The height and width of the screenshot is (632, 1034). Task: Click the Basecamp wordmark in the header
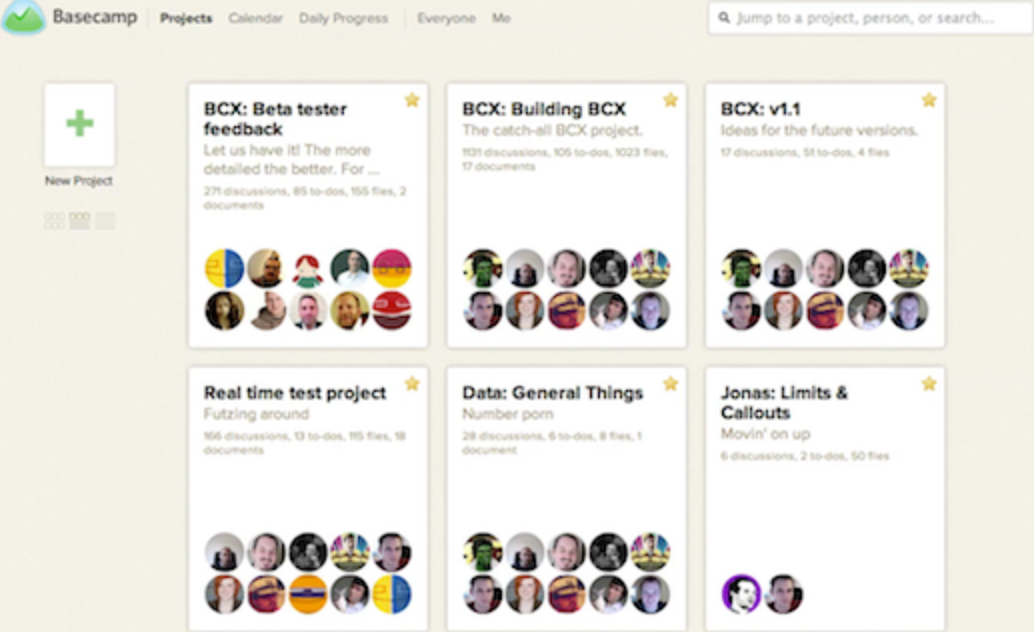(95, 16)
